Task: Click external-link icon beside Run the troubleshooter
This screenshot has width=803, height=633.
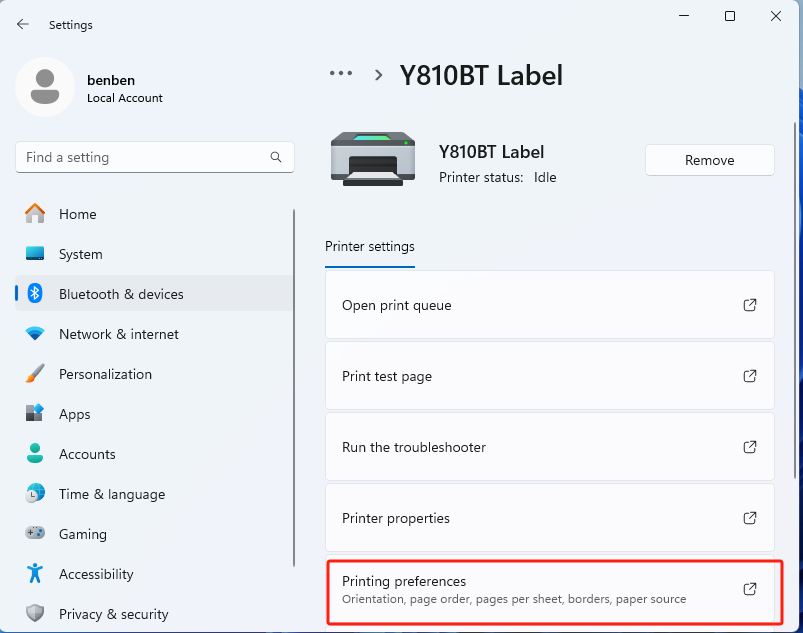Action: coord(750,447)
